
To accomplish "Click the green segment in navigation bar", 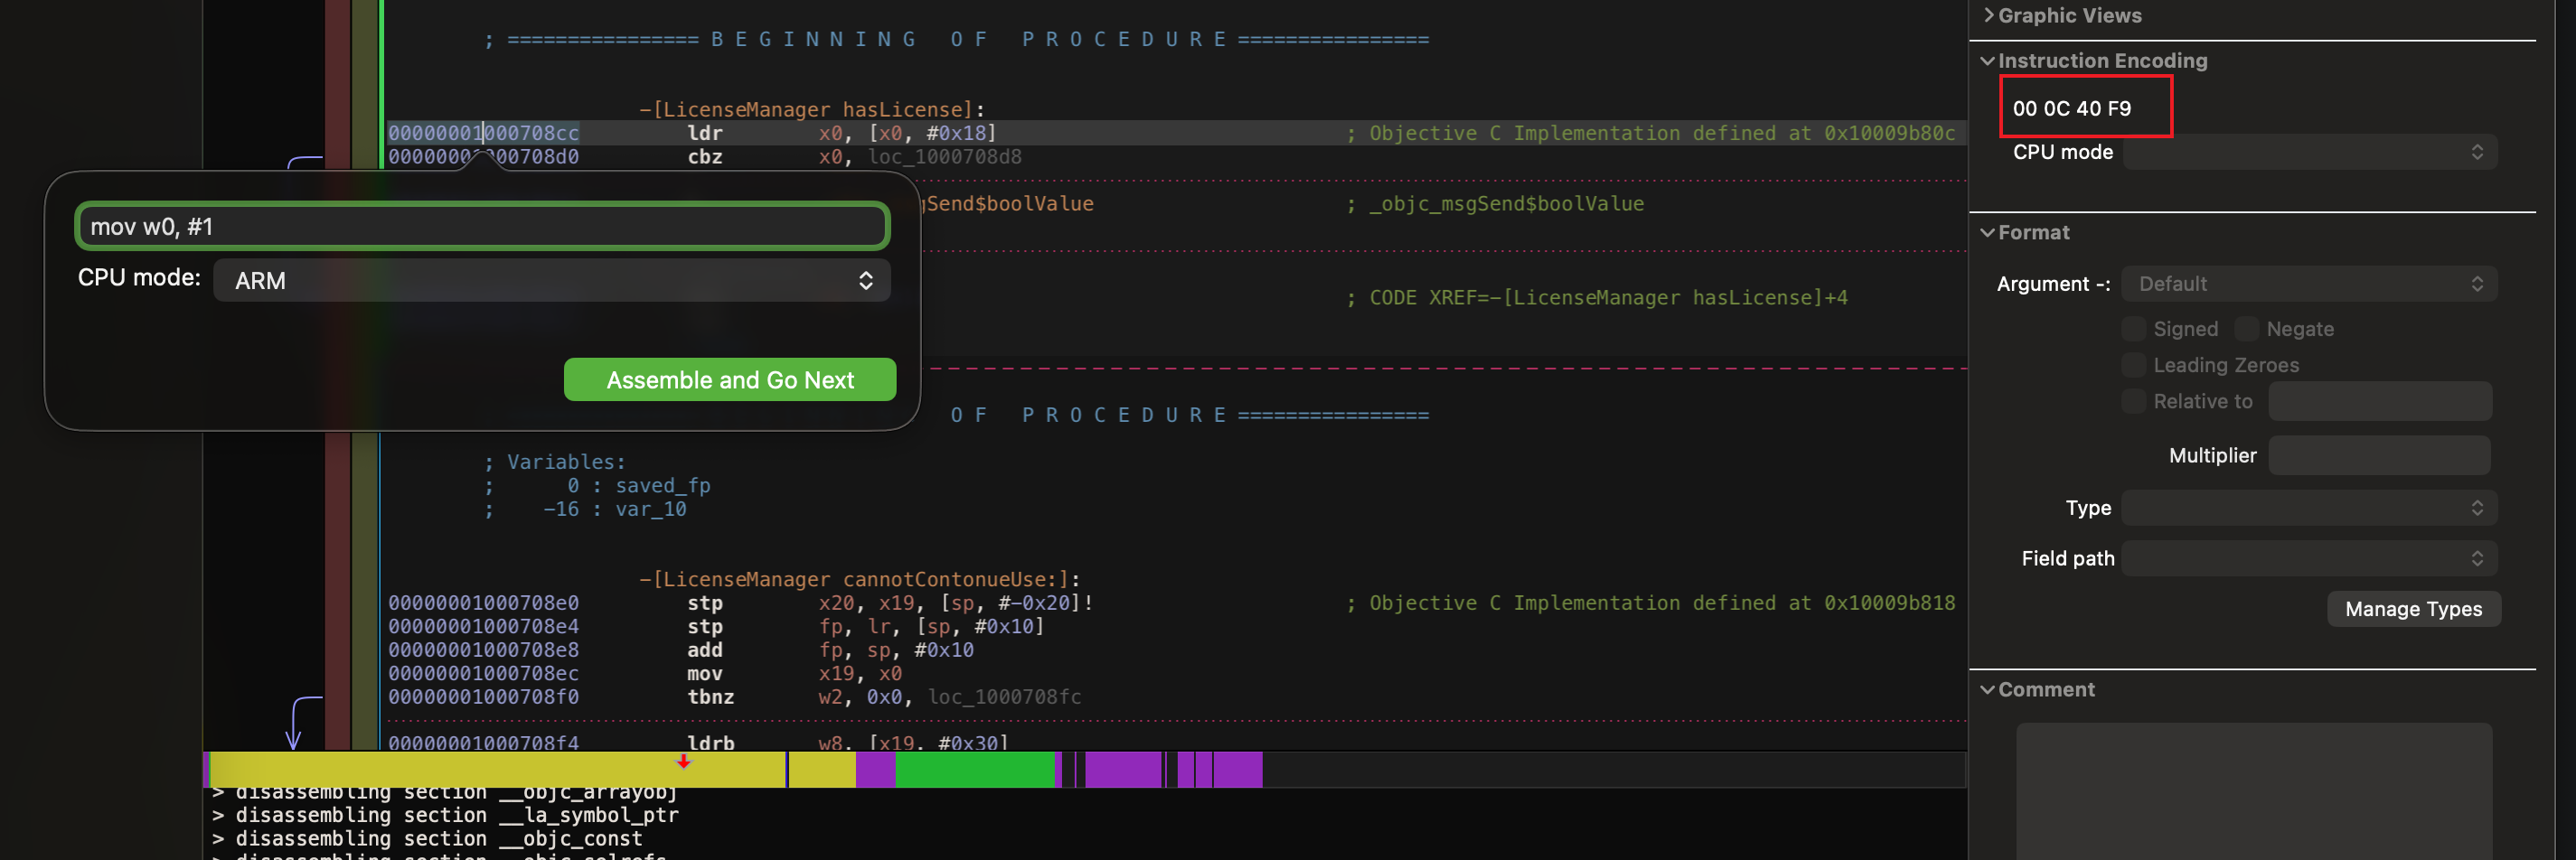I will [975, 770].
